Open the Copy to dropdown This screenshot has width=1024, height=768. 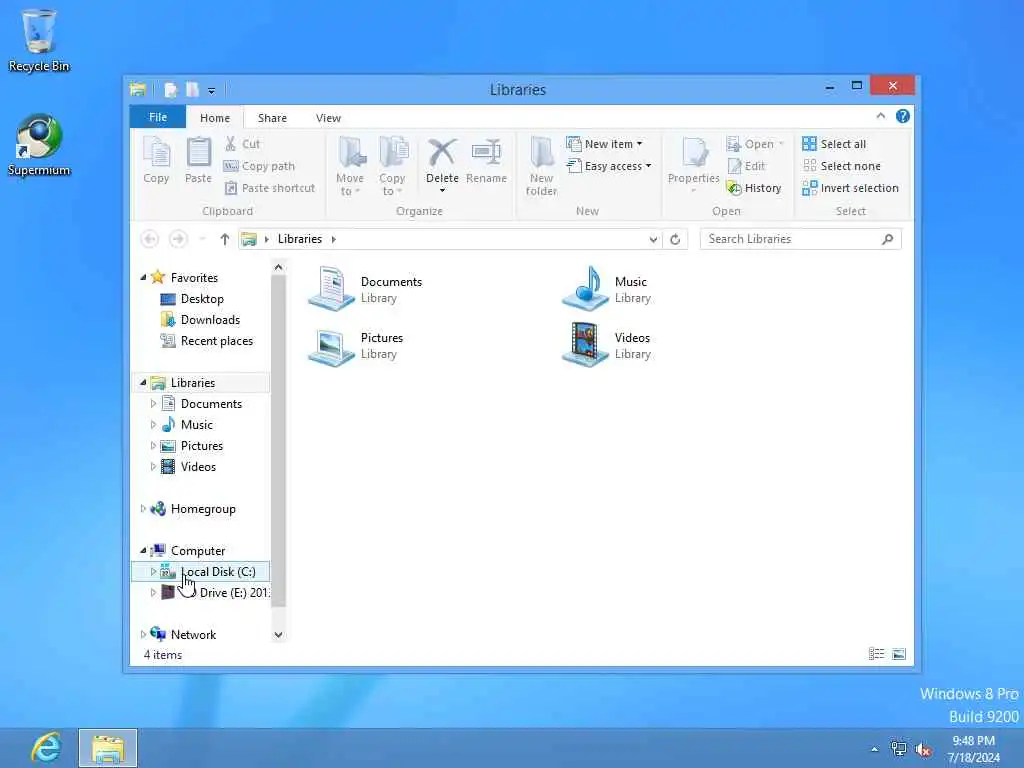(392, 167)
